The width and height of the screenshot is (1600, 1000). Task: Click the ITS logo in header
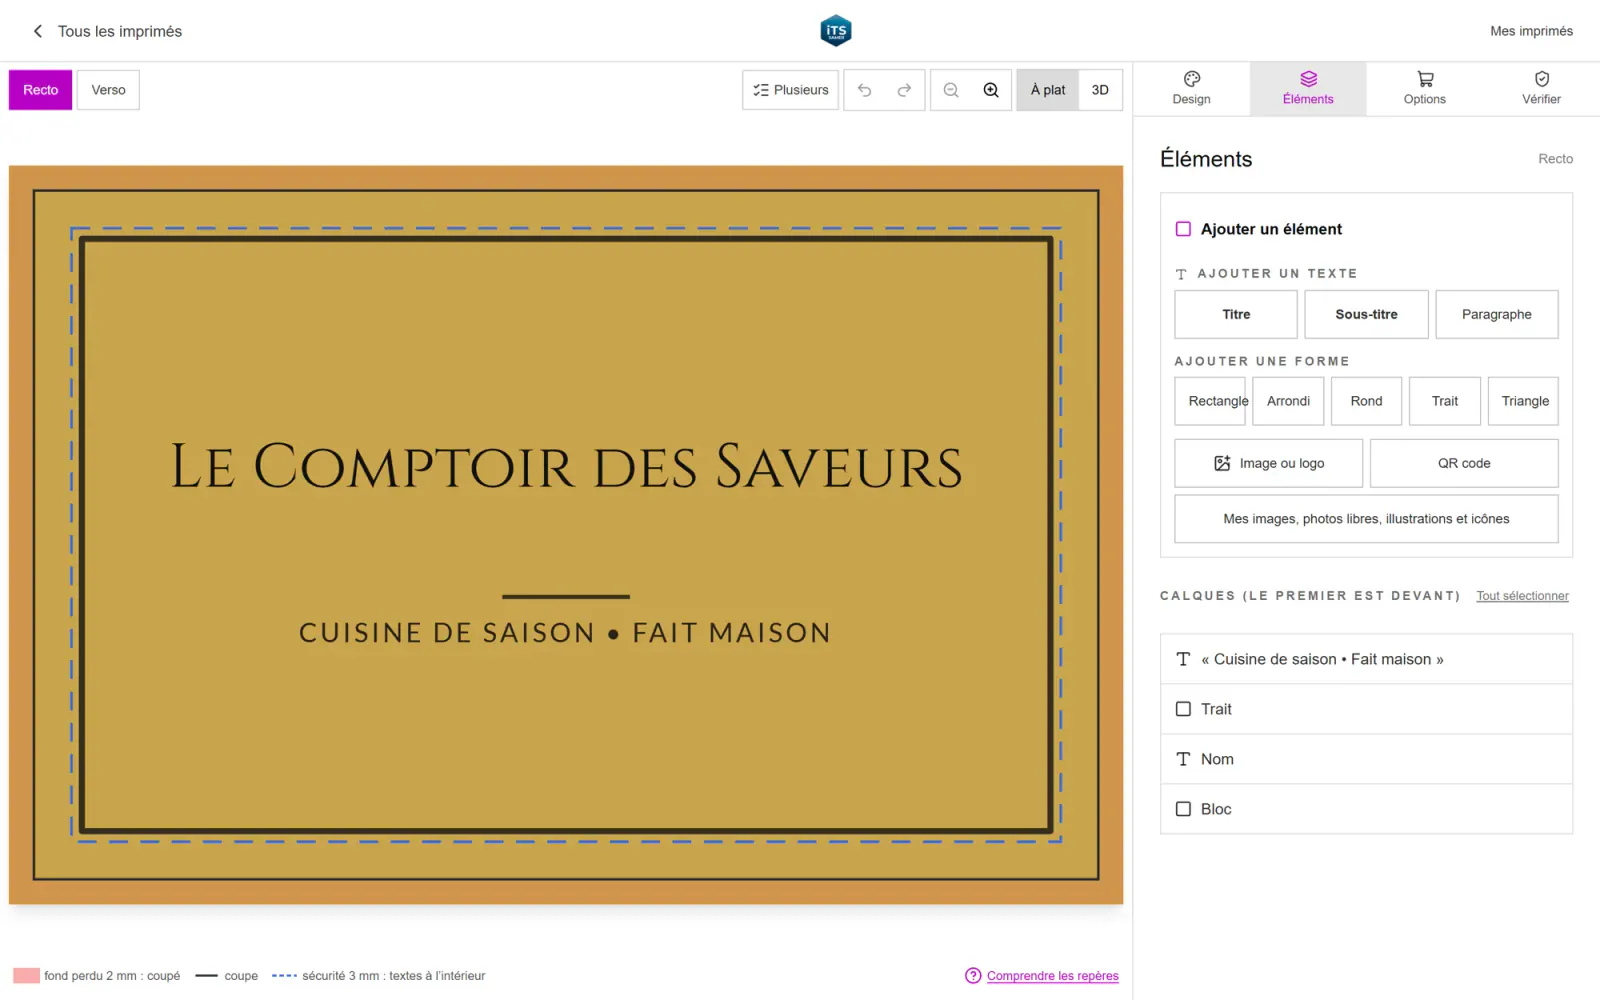click(835, 31)
